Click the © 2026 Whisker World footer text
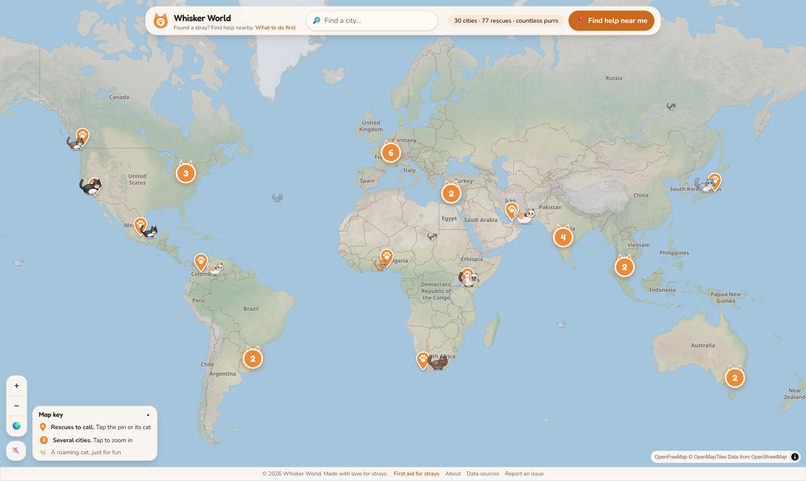Image resolution: width=806 pixels, height=481 pixels. (x=325, y=474)
